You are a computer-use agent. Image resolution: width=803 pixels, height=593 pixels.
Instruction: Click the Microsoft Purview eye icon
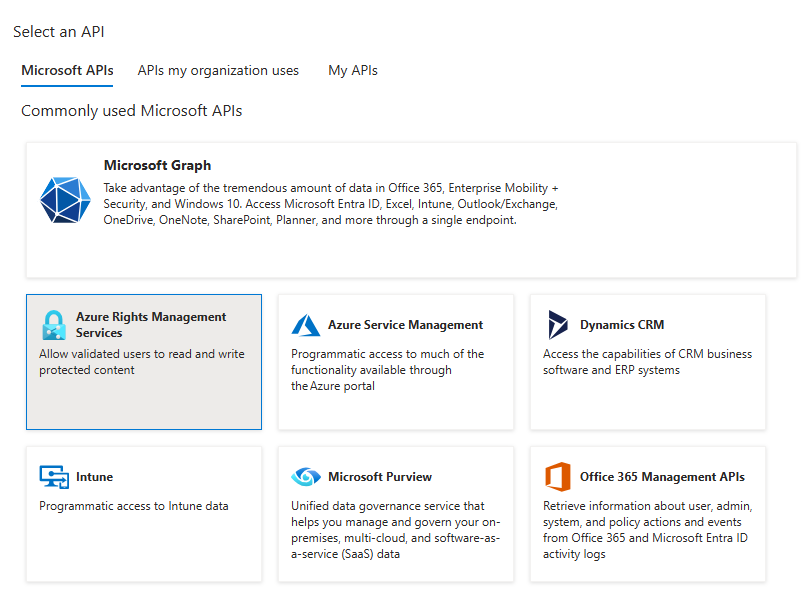(306, 477)
